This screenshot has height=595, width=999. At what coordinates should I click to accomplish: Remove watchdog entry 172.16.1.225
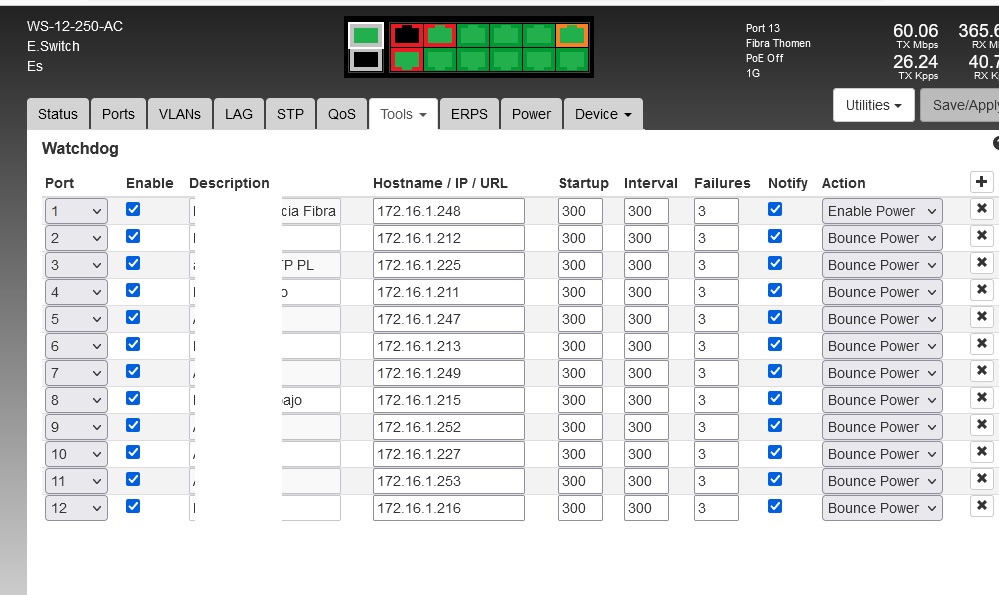[981, 262]
